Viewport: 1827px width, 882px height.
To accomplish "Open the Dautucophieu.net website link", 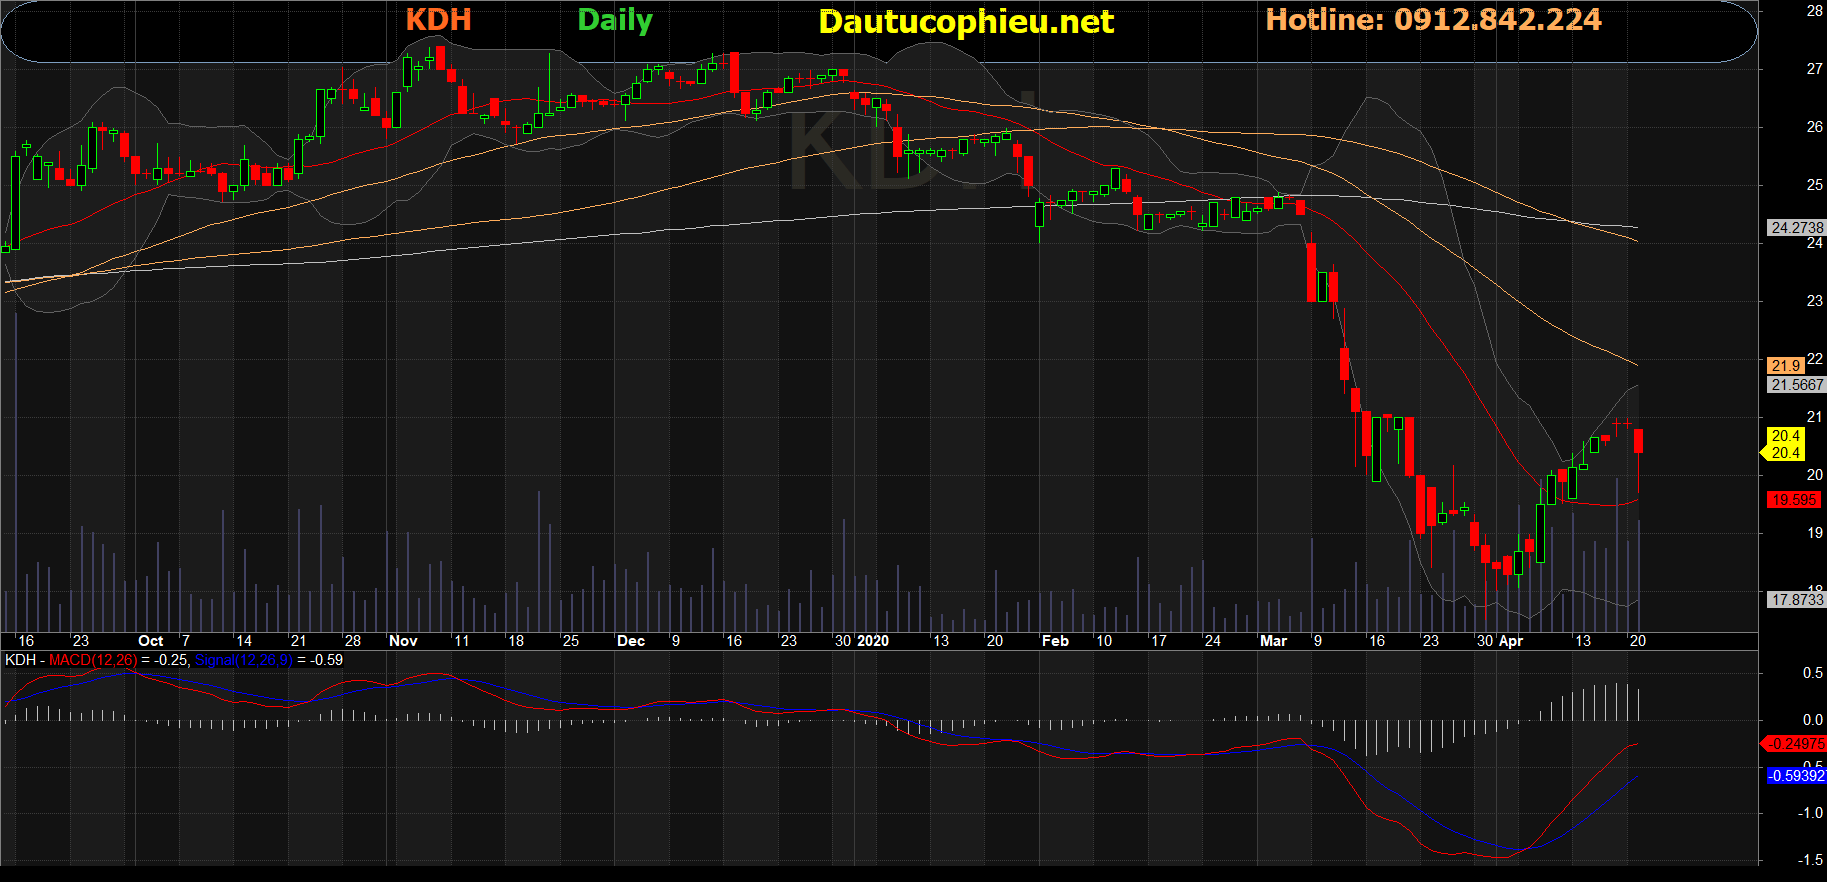I will [965, 22].
